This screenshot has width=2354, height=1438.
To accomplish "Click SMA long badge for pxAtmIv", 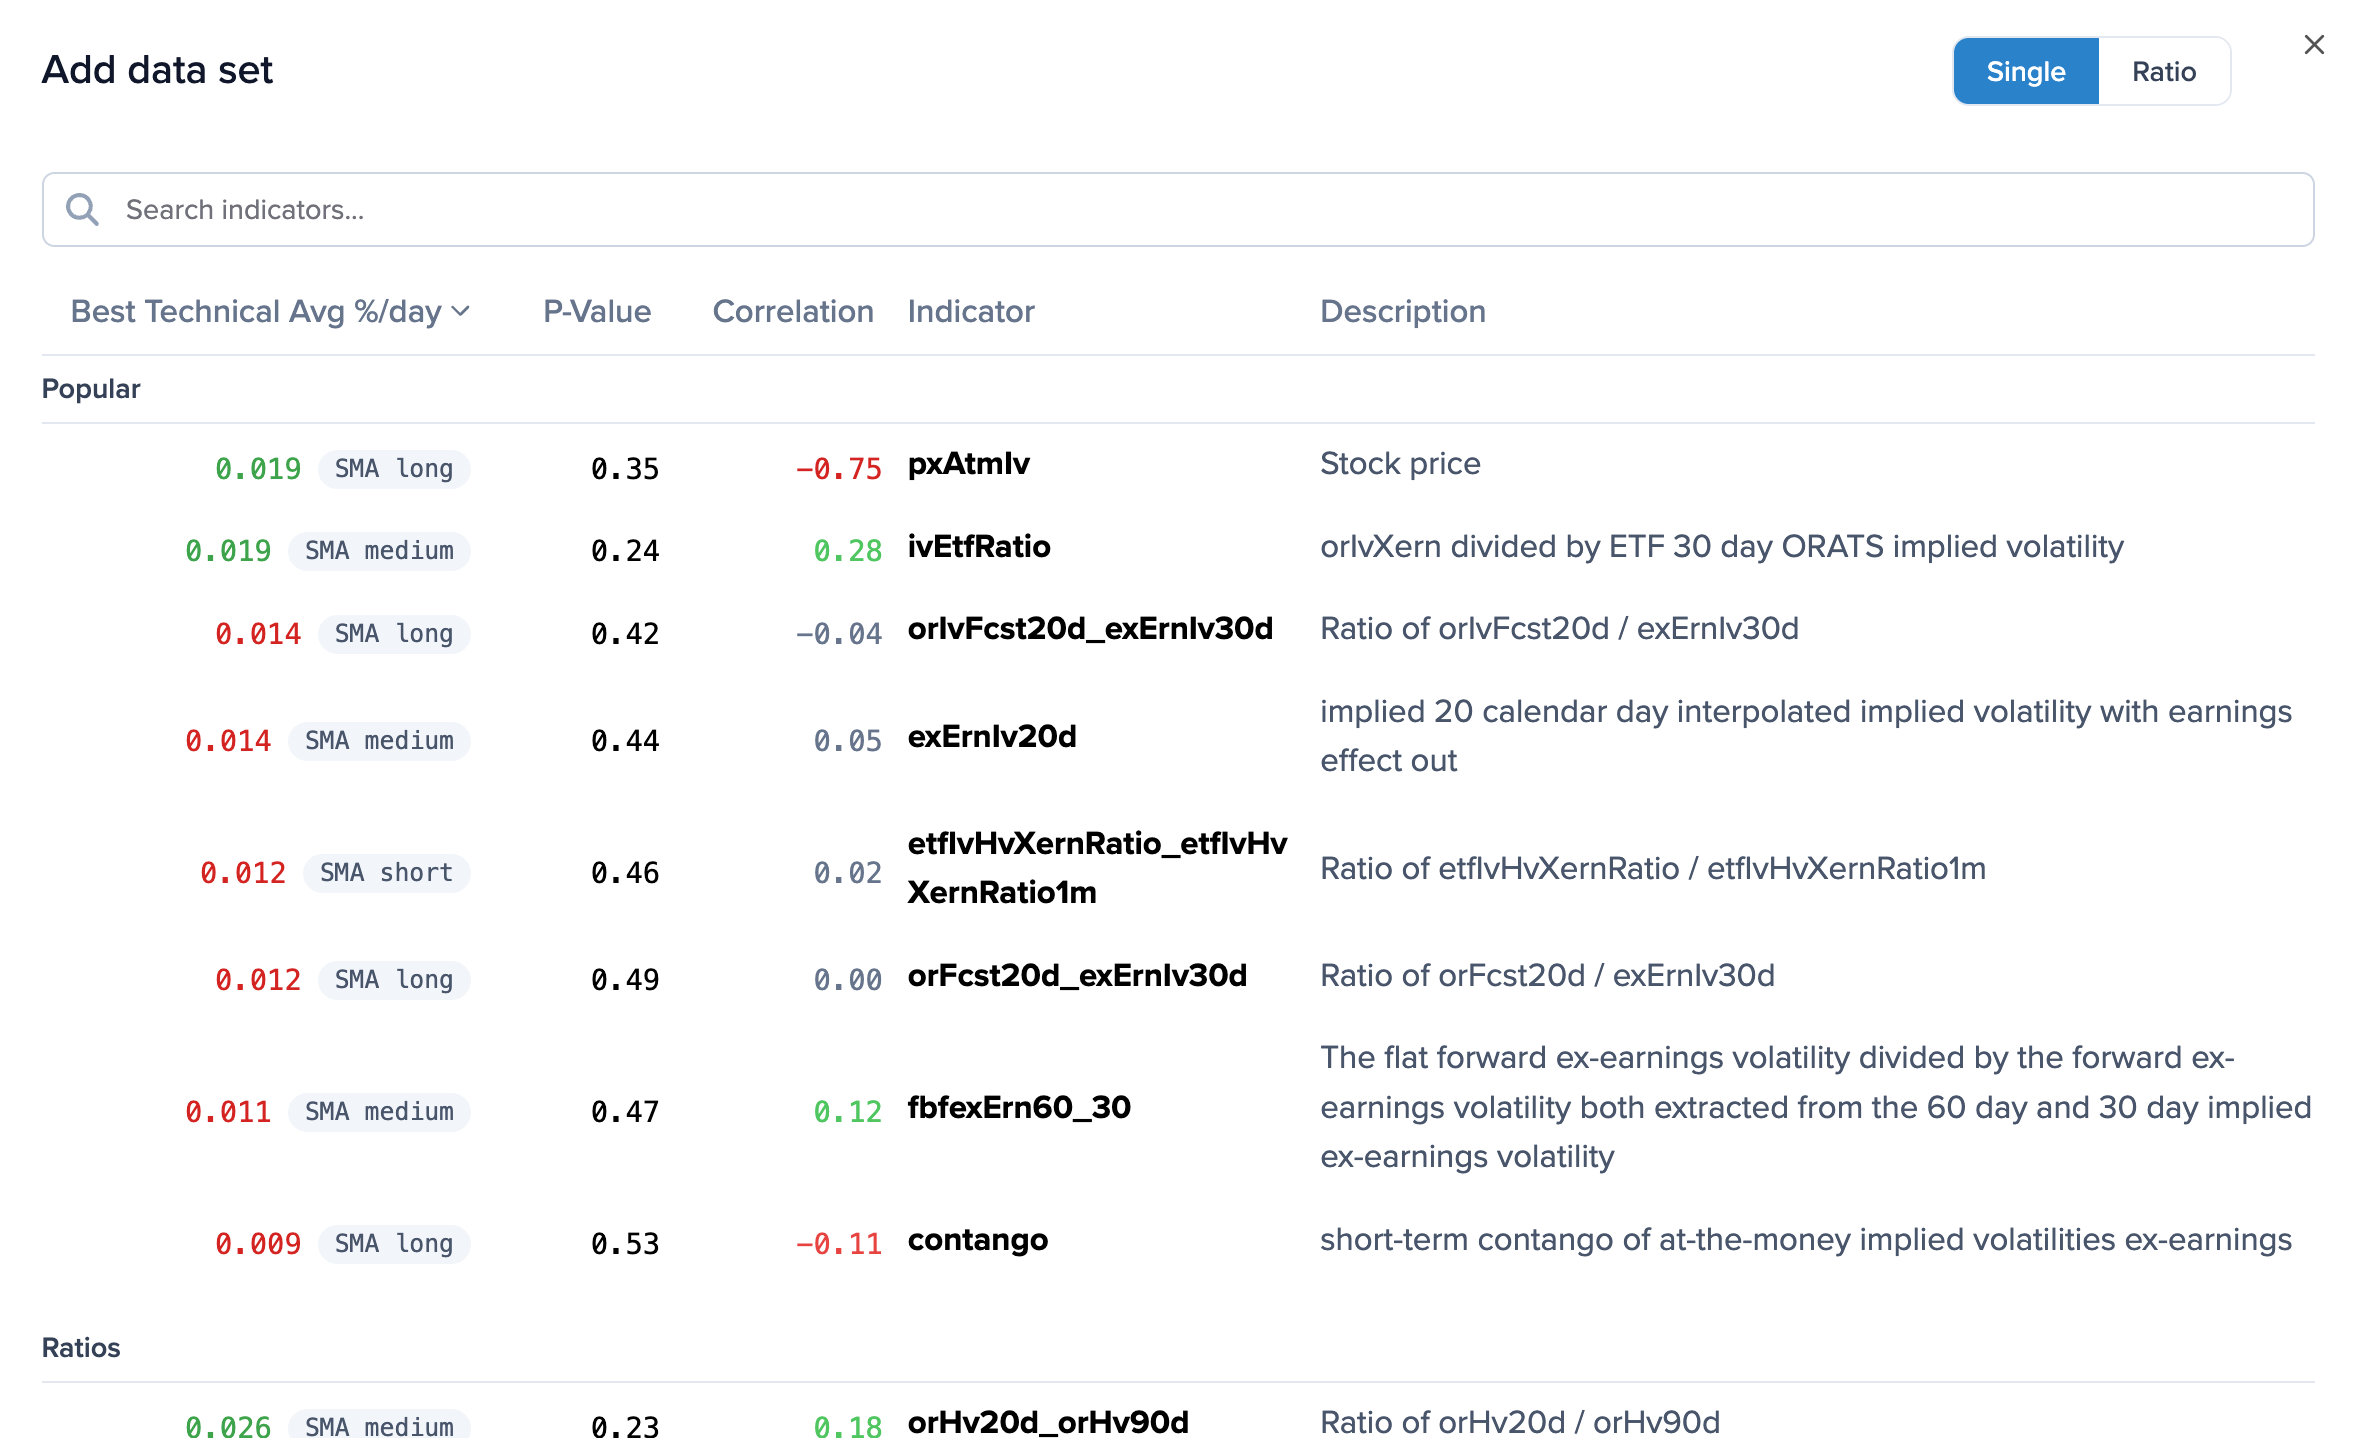I will tap(394, 469).
